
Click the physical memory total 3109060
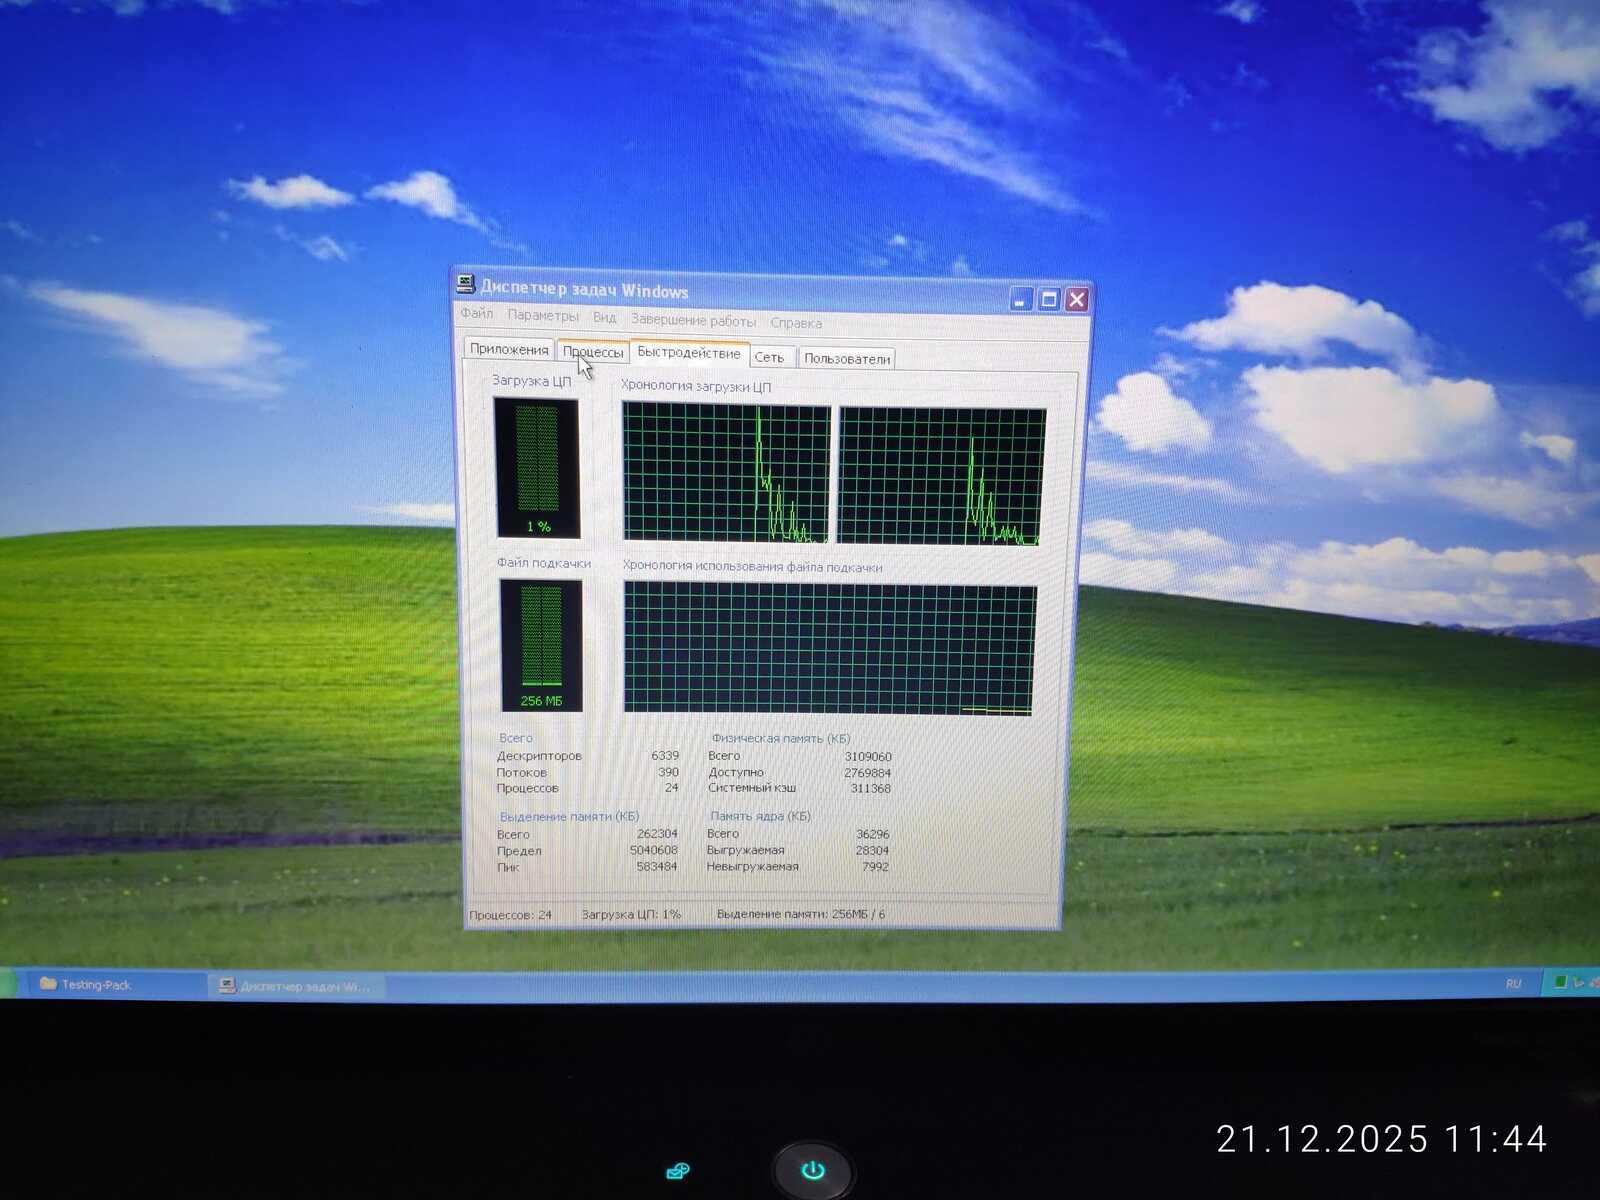tap(867, 757)
